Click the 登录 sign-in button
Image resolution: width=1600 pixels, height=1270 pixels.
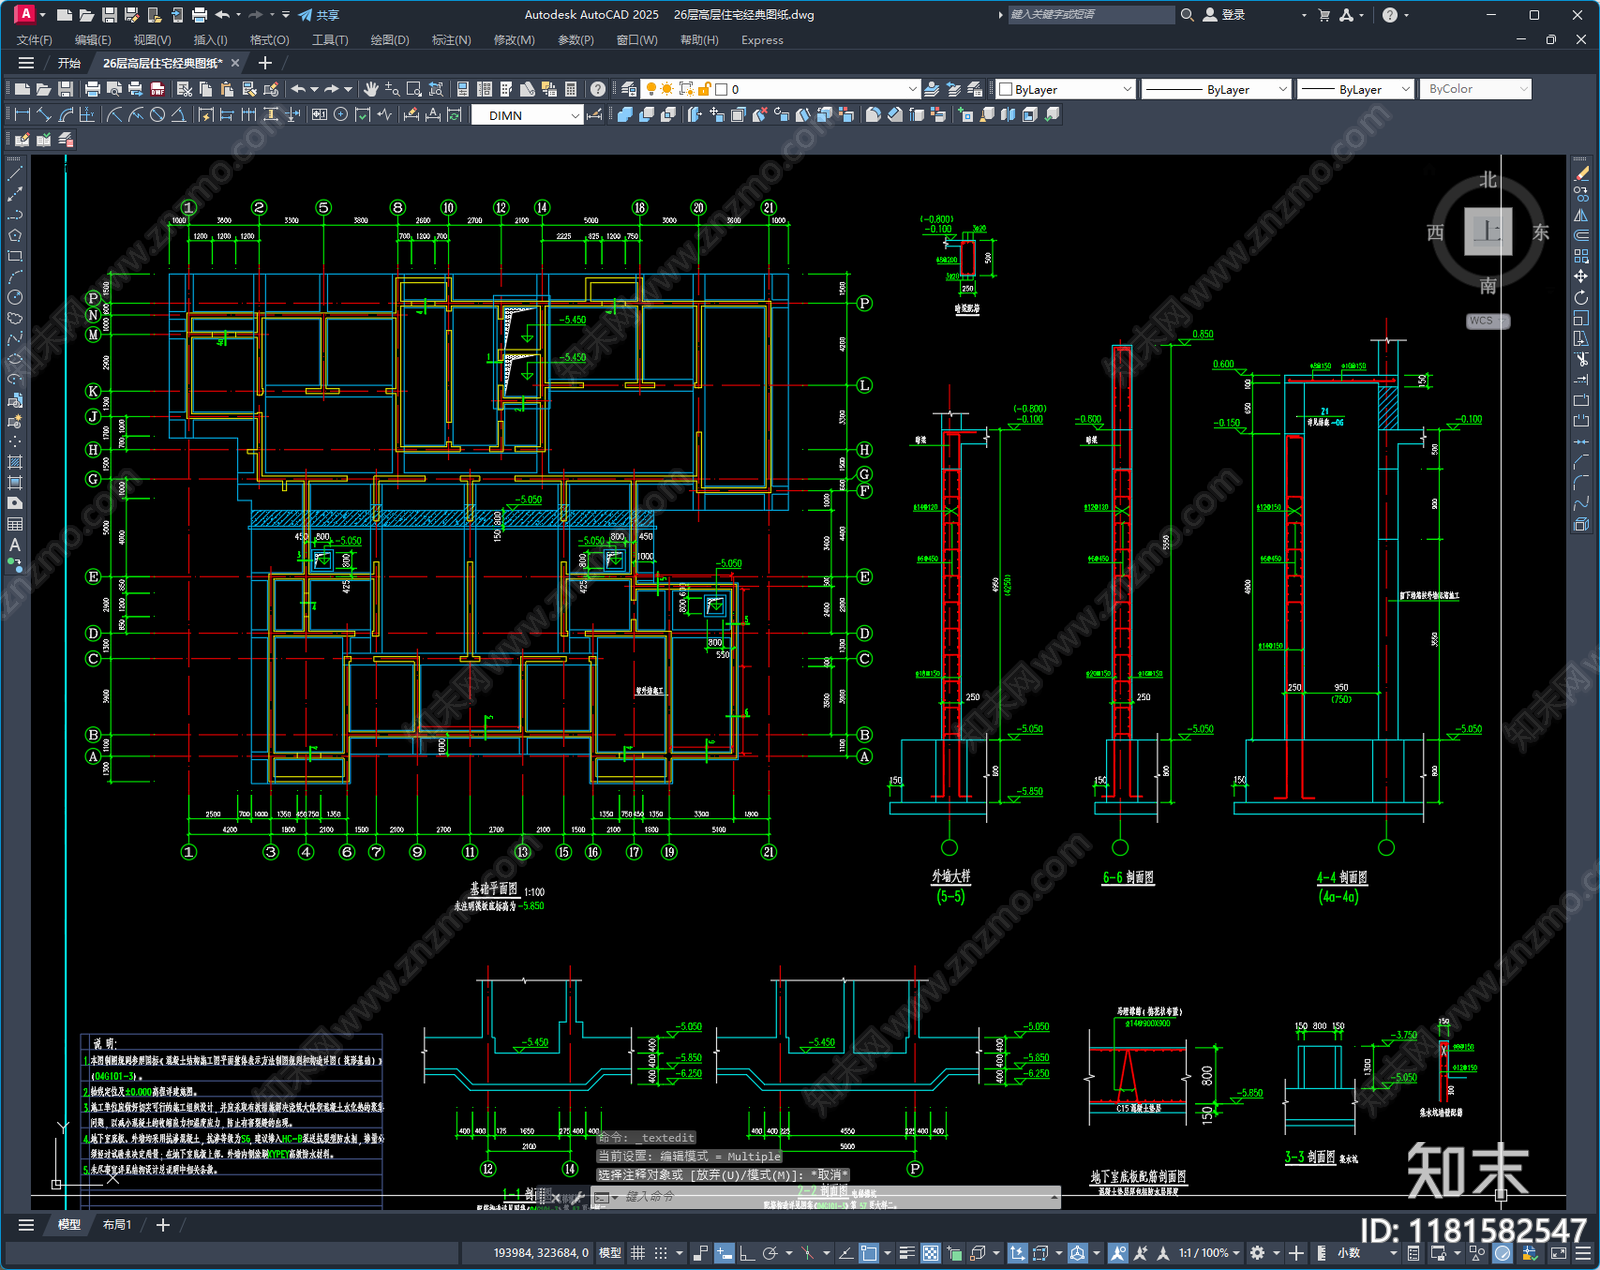[x=1224, y=15]
